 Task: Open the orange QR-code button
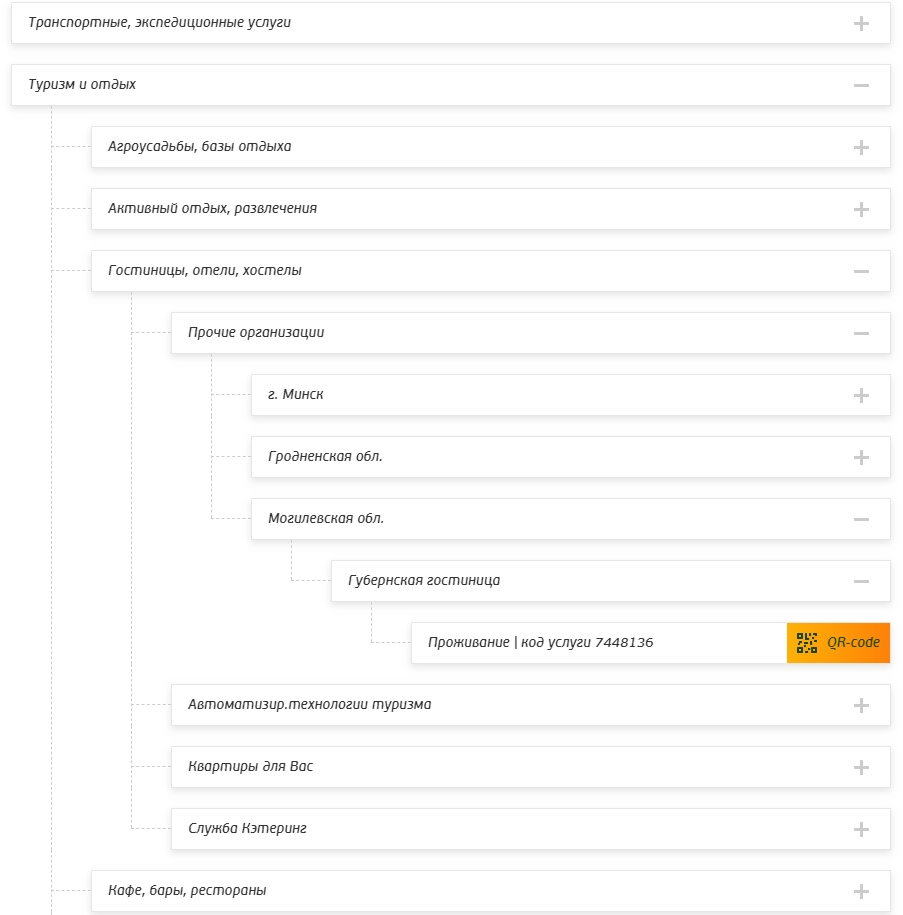pos(838,643)
